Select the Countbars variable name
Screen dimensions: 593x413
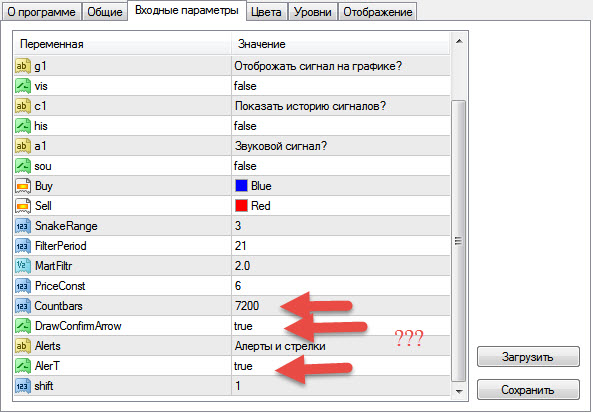[58, 306]
